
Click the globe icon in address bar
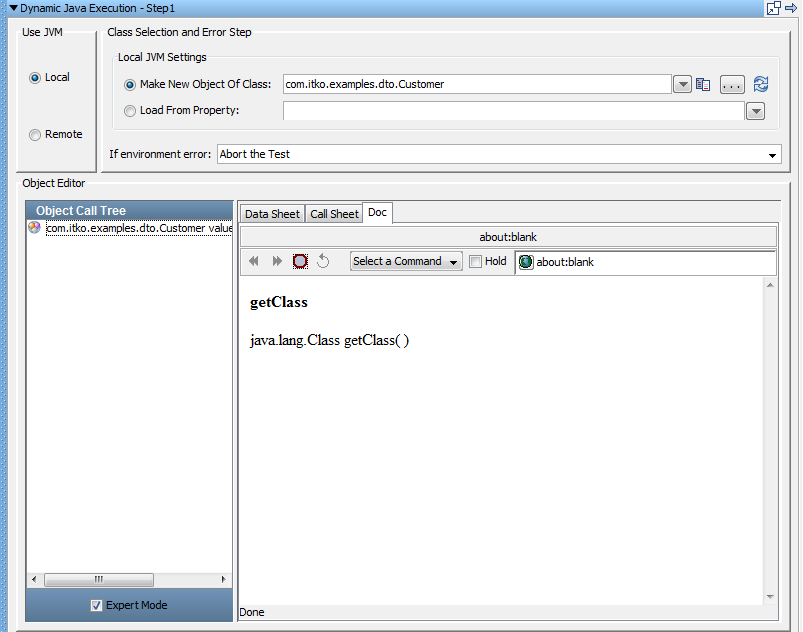click(x=526, y=262)
